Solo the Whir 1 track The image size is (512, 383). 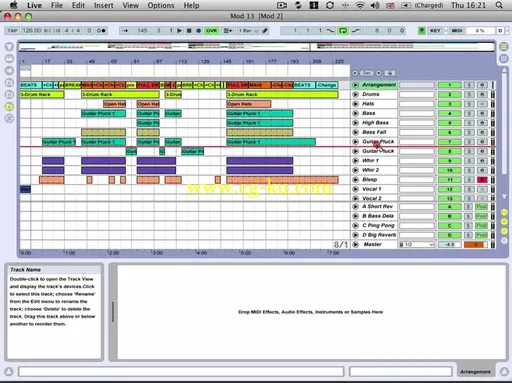[x=469, y=161]
